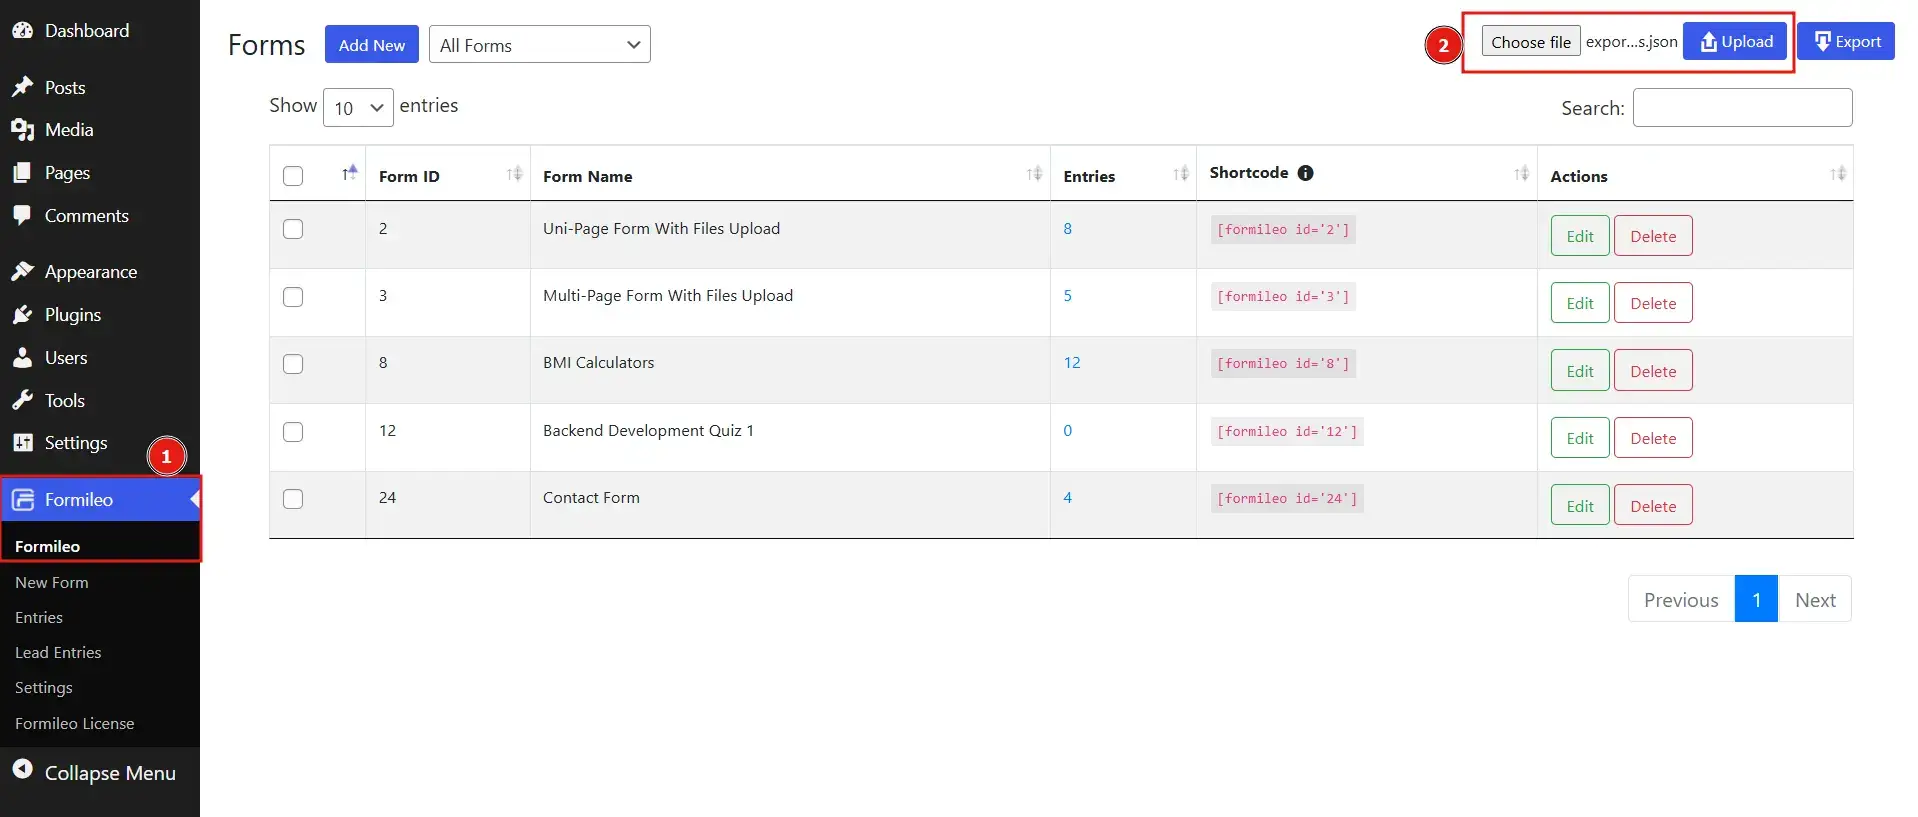Image resolution: width=1918 pixels, height=817 pixels.
Task: Edit the Multi-Page Form With Files Upload
Action: [1579, 303]
